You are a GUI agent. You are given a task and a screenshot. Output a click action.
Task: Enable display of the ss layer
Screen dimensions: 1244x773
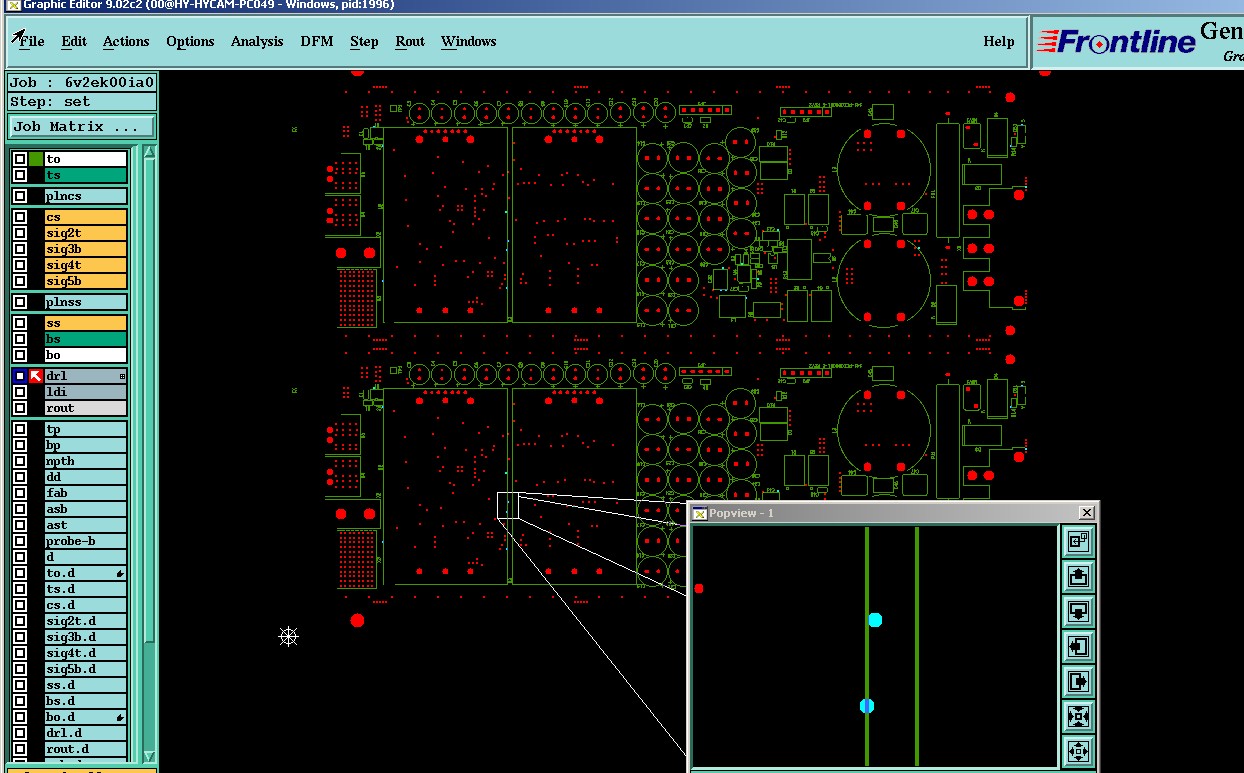point(20,323)
